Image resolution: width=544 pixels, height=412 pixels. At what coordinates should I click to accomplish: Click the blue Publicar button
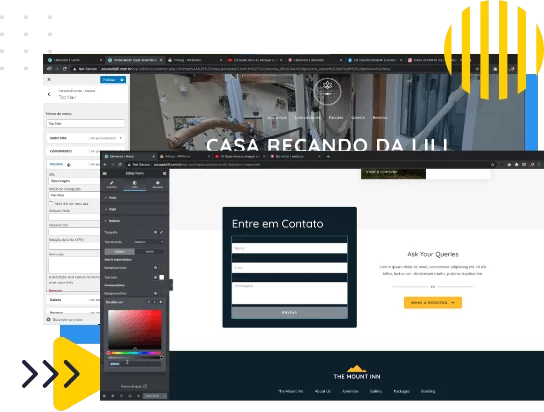click(x=113, y=80)
